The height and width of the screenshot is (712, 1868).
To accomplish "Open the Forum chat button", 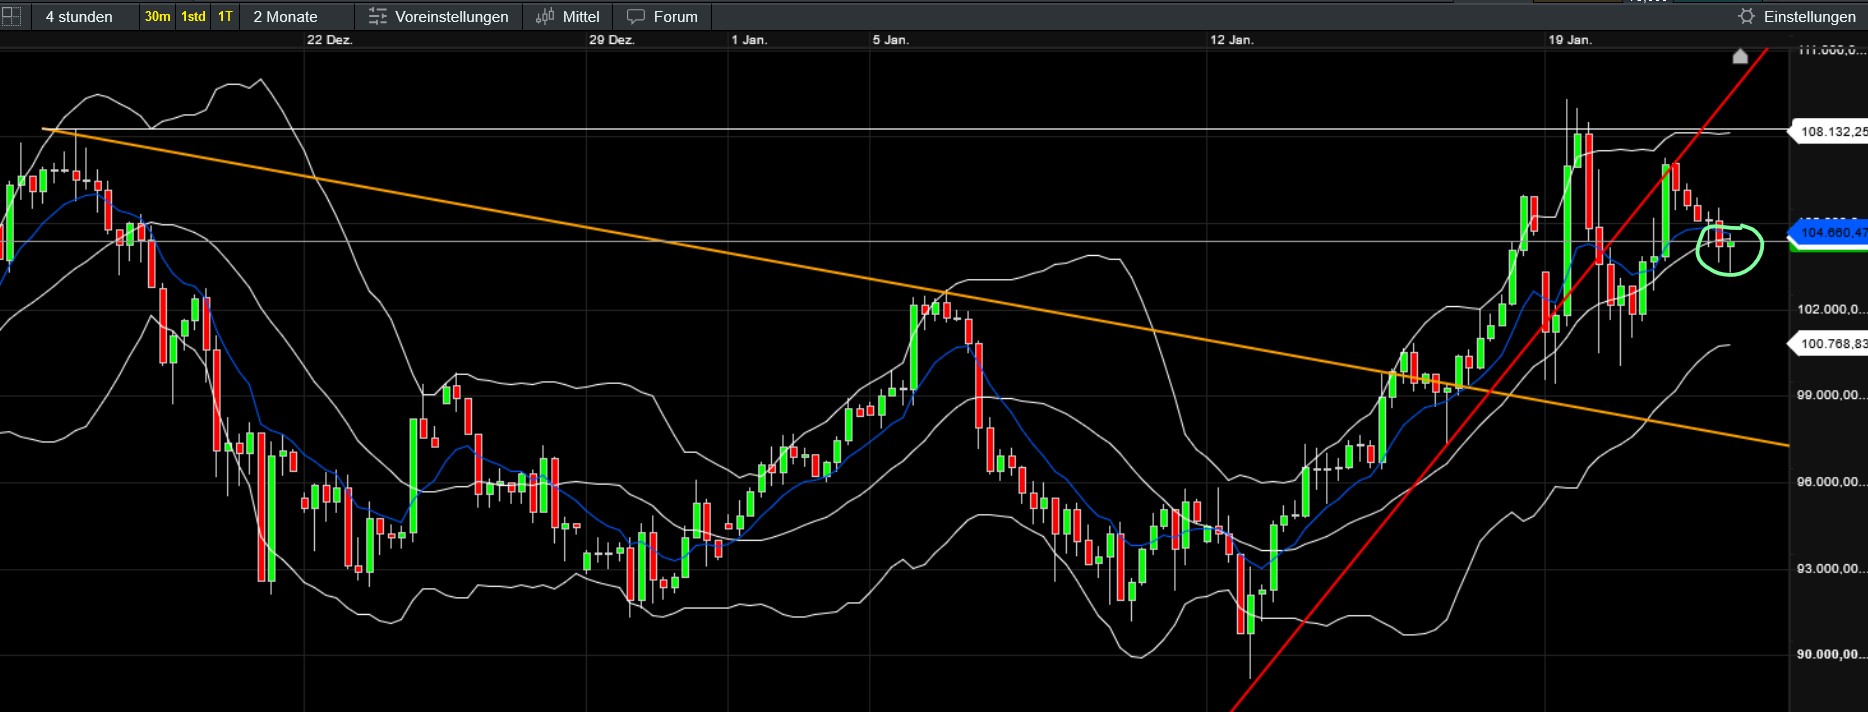I will click(662, 16).
